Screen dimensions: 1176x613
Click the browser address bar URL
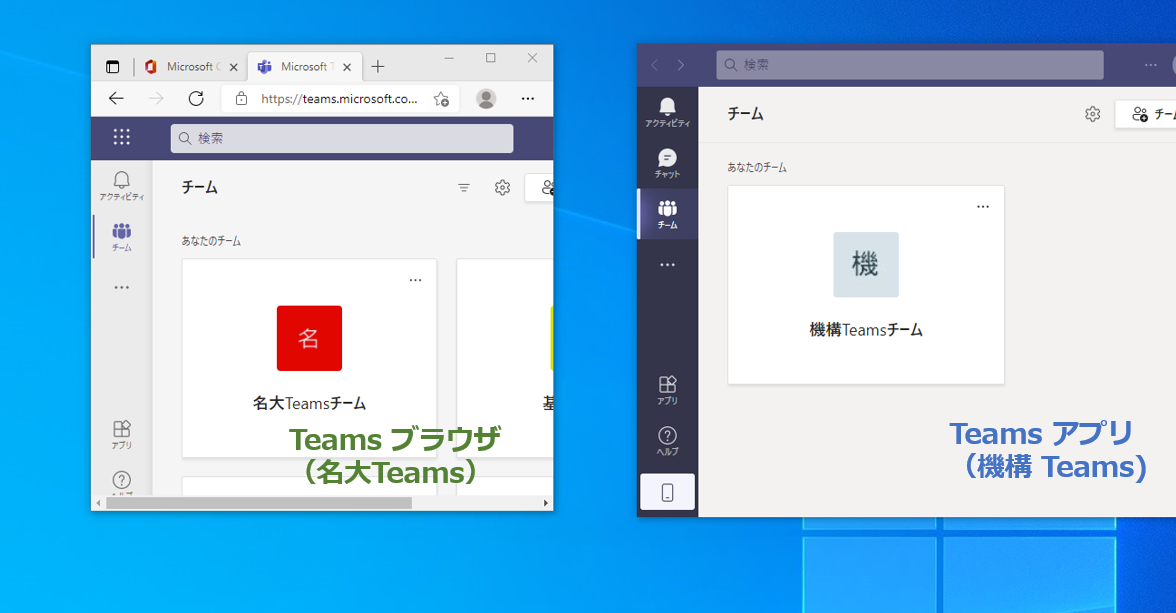click(x=338, y=98)
